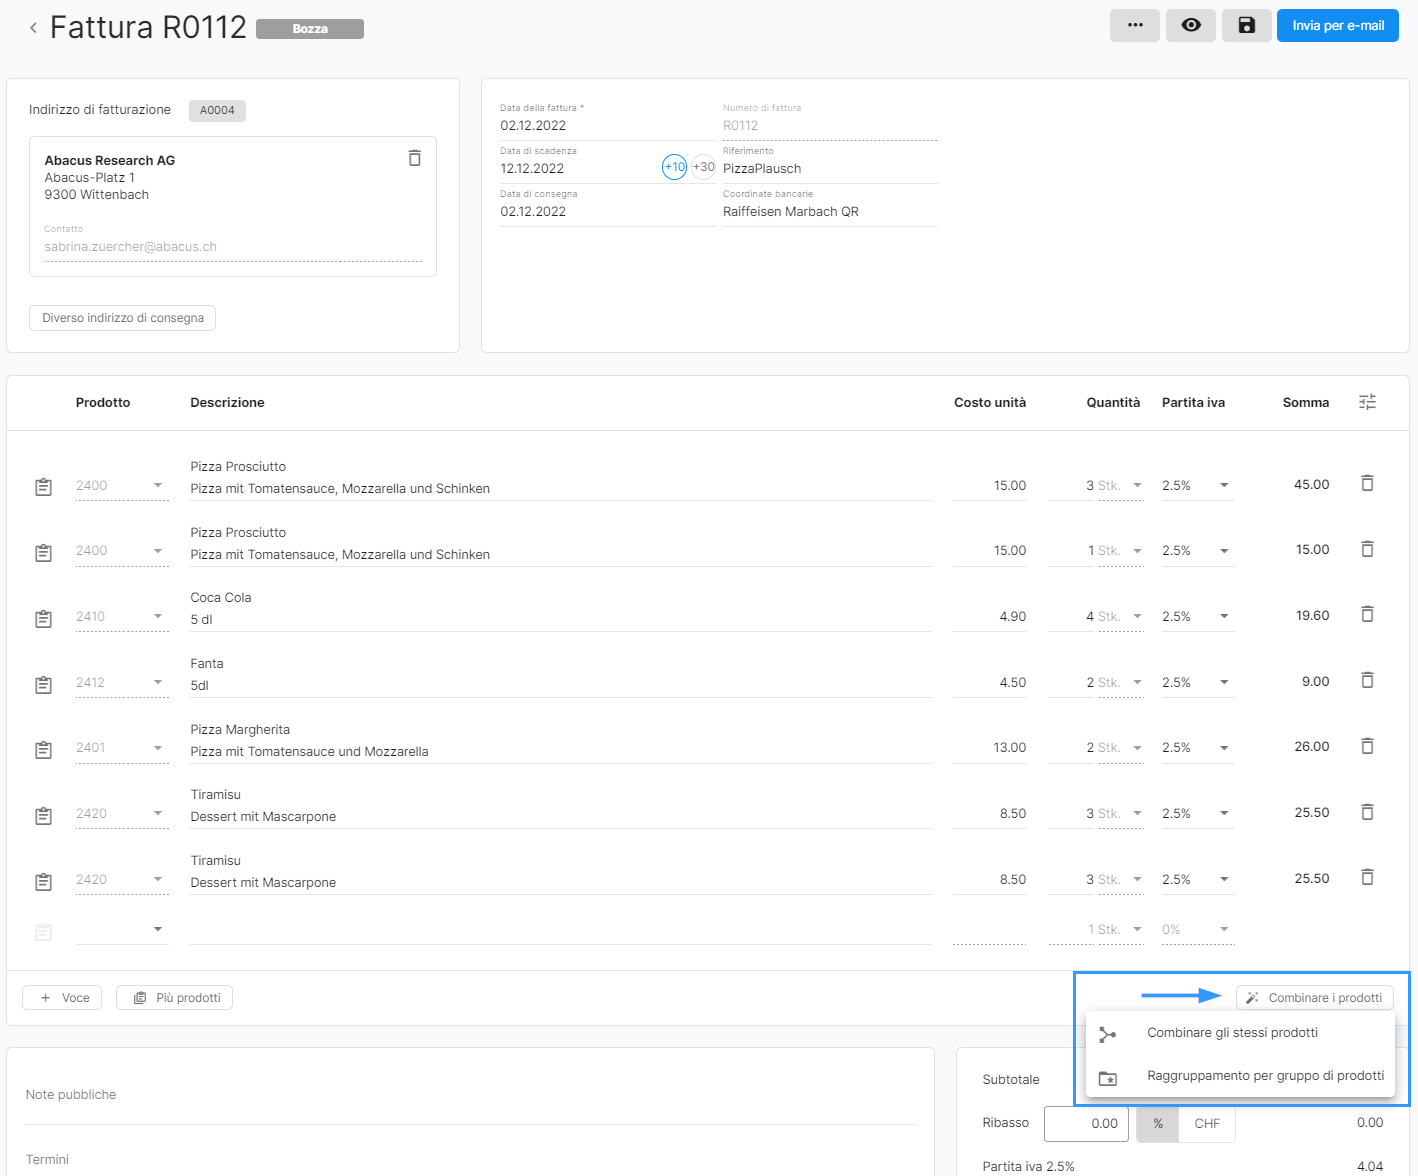Delete the Coca Cola line item
This screenshot has height=1176, width=1418.
pyautogui.click(x=1367, y=615)
